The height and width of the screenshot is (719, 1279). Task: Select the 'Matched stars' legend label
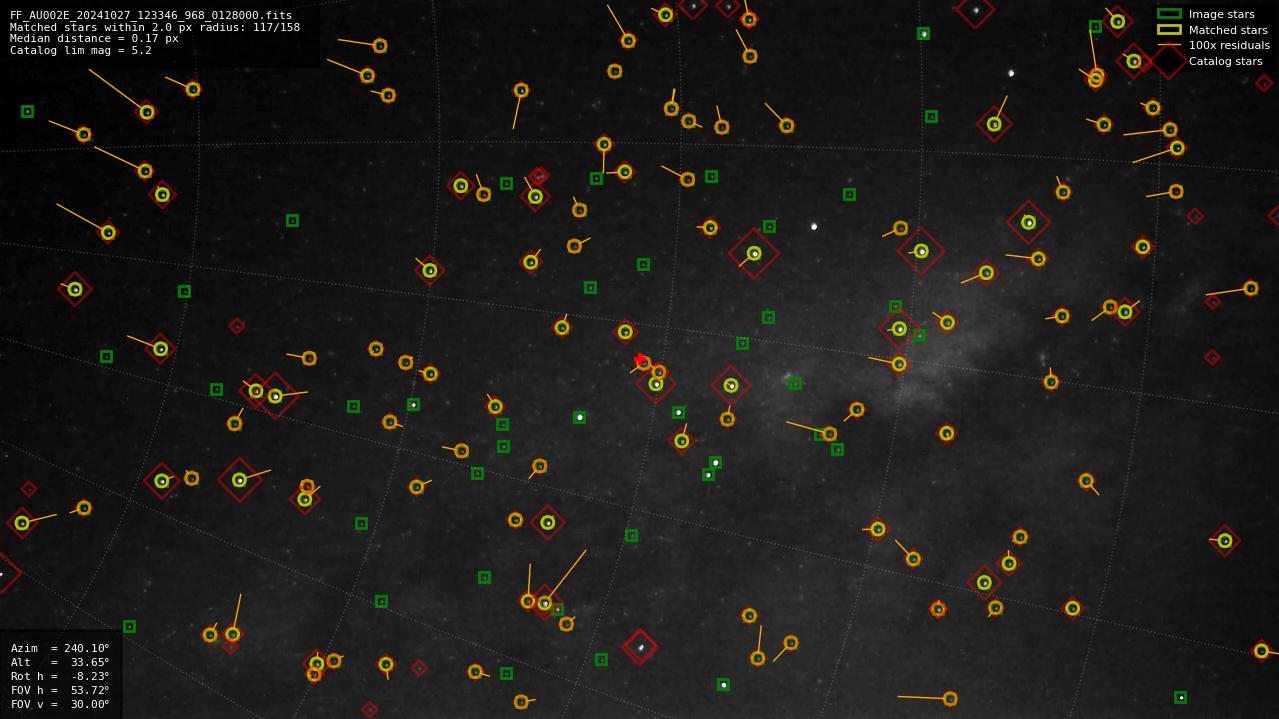point(1228,30)
